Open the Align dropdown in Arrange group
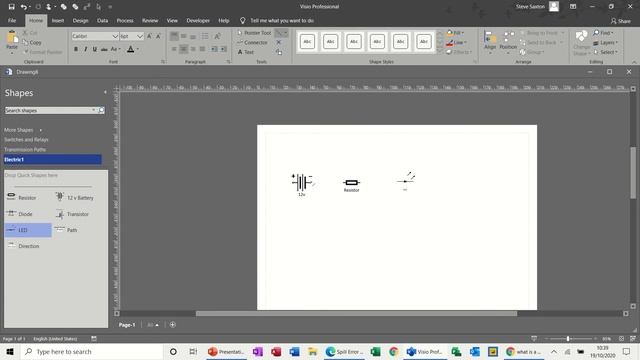The width and height of the screenshot is (640, 360). pyautogui.click(x=490, y=42)
